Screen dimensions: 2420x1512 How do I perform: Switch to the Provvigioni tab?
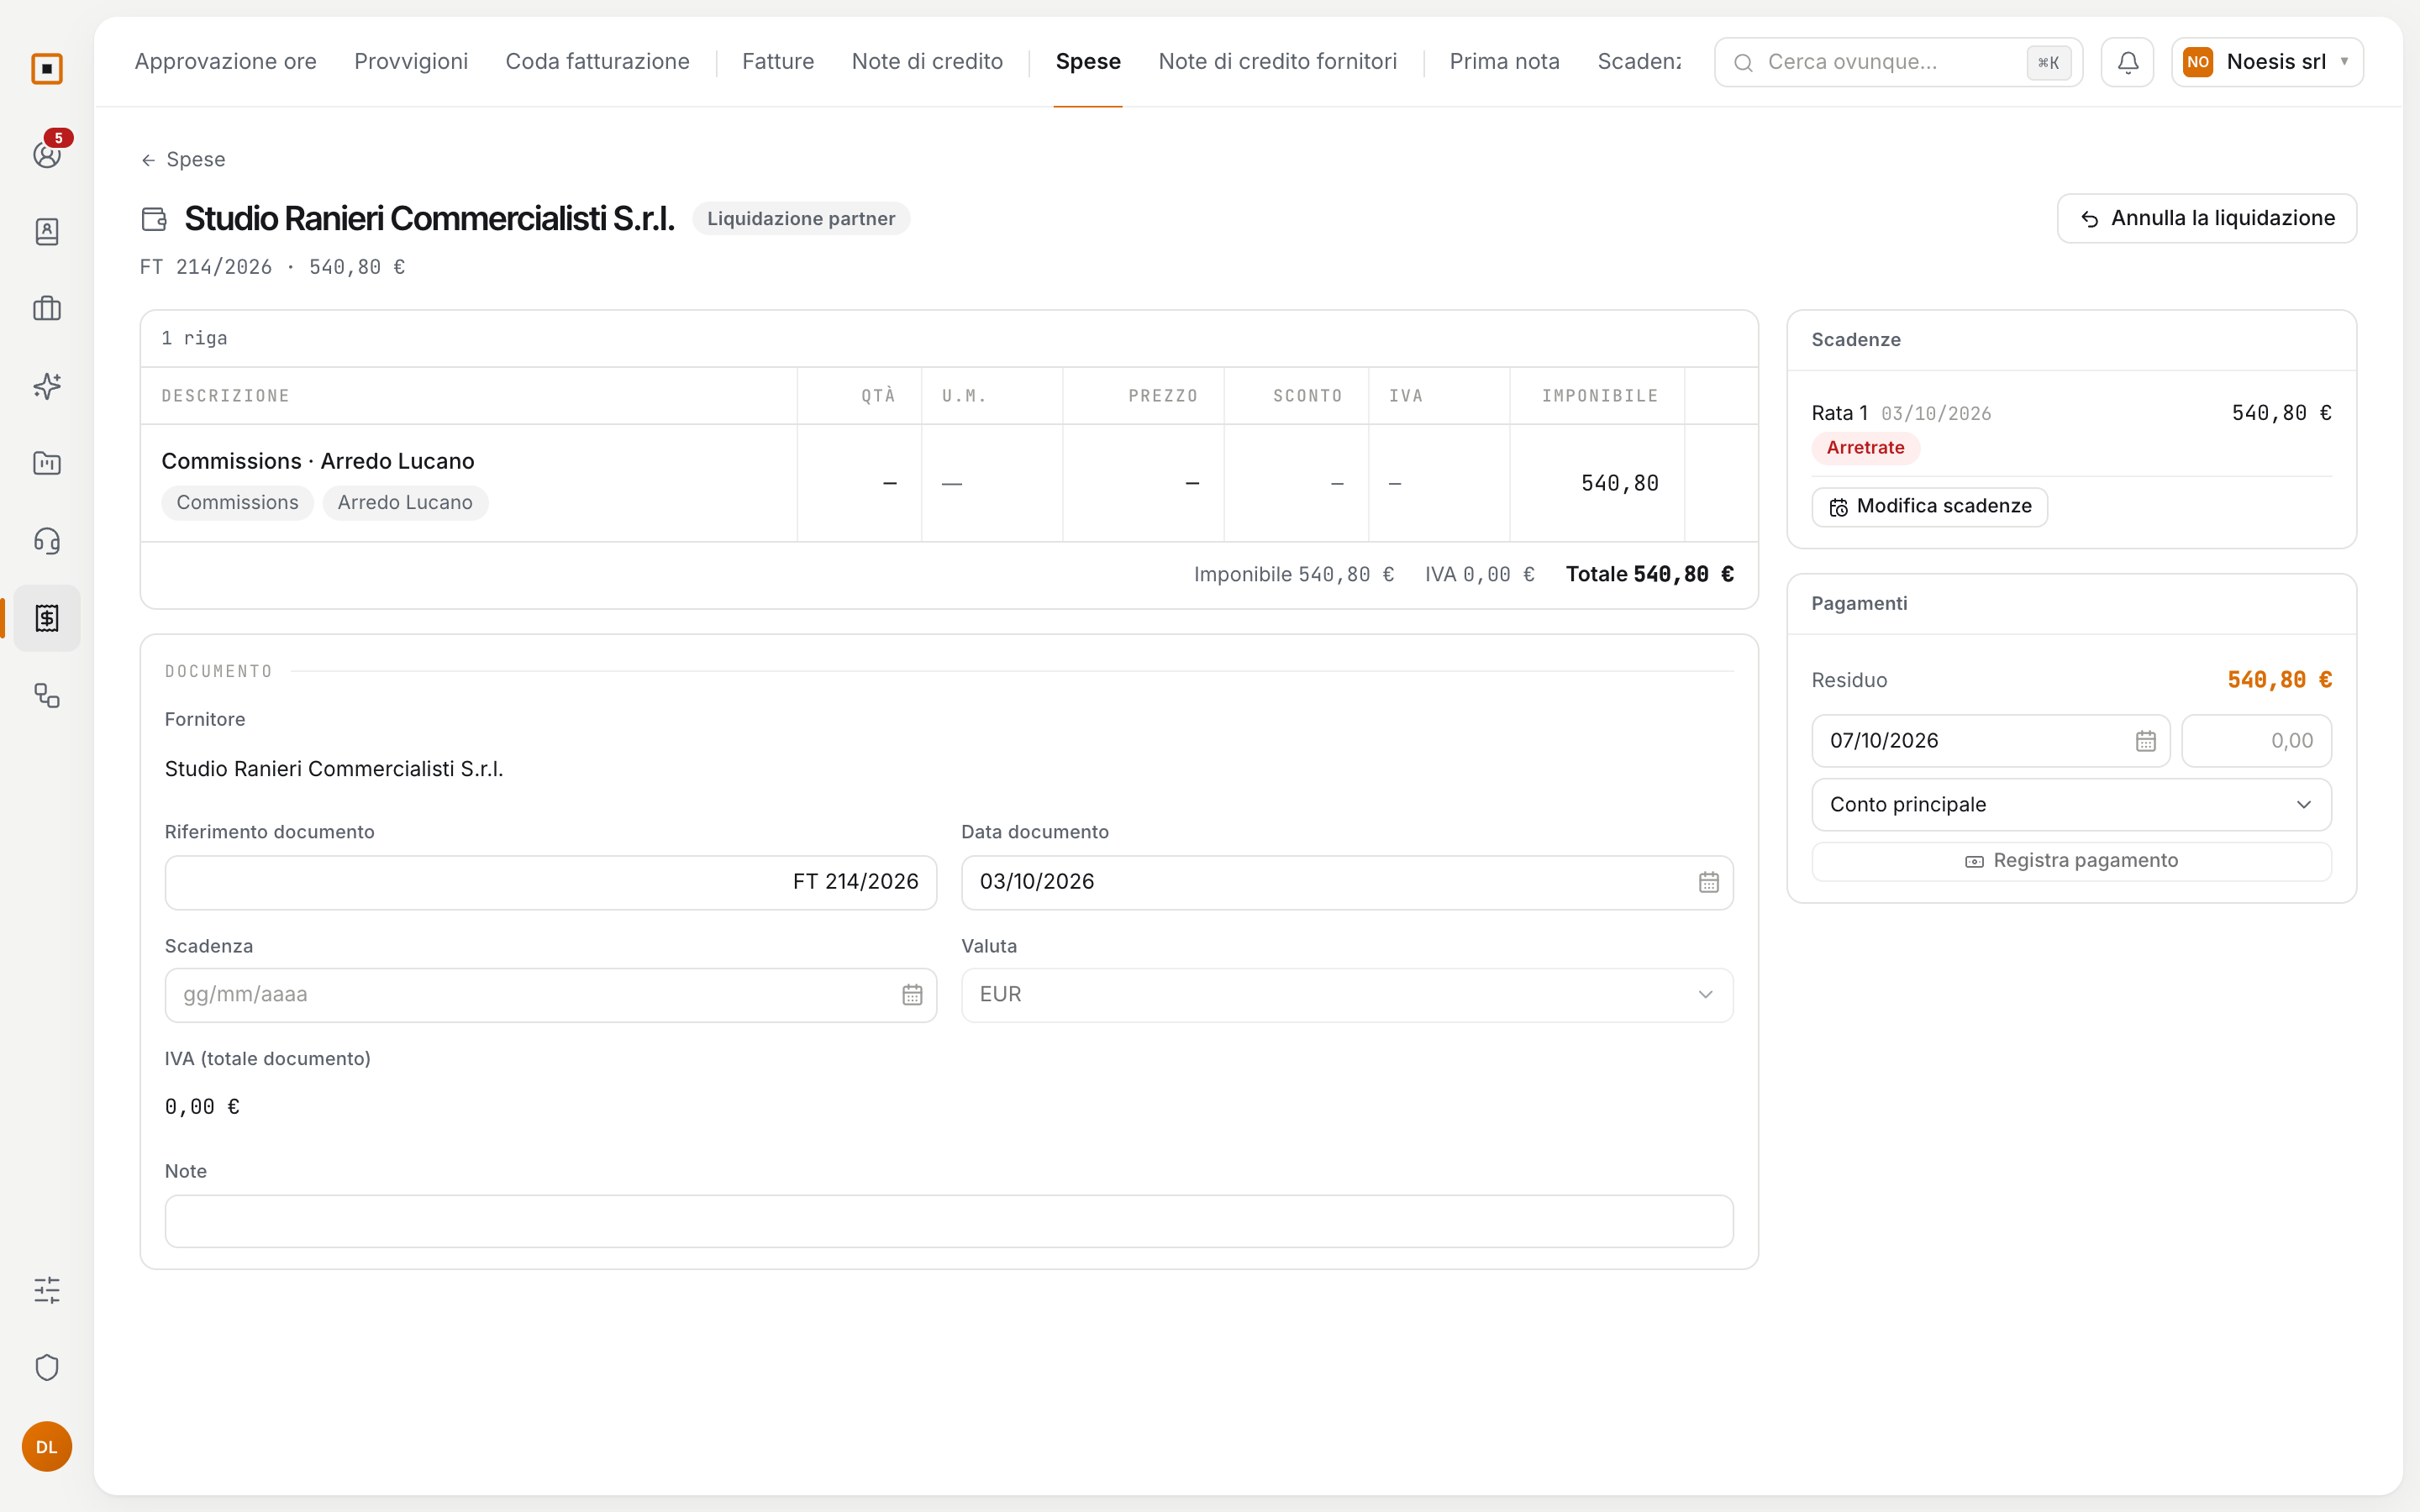tap(411, 62)
